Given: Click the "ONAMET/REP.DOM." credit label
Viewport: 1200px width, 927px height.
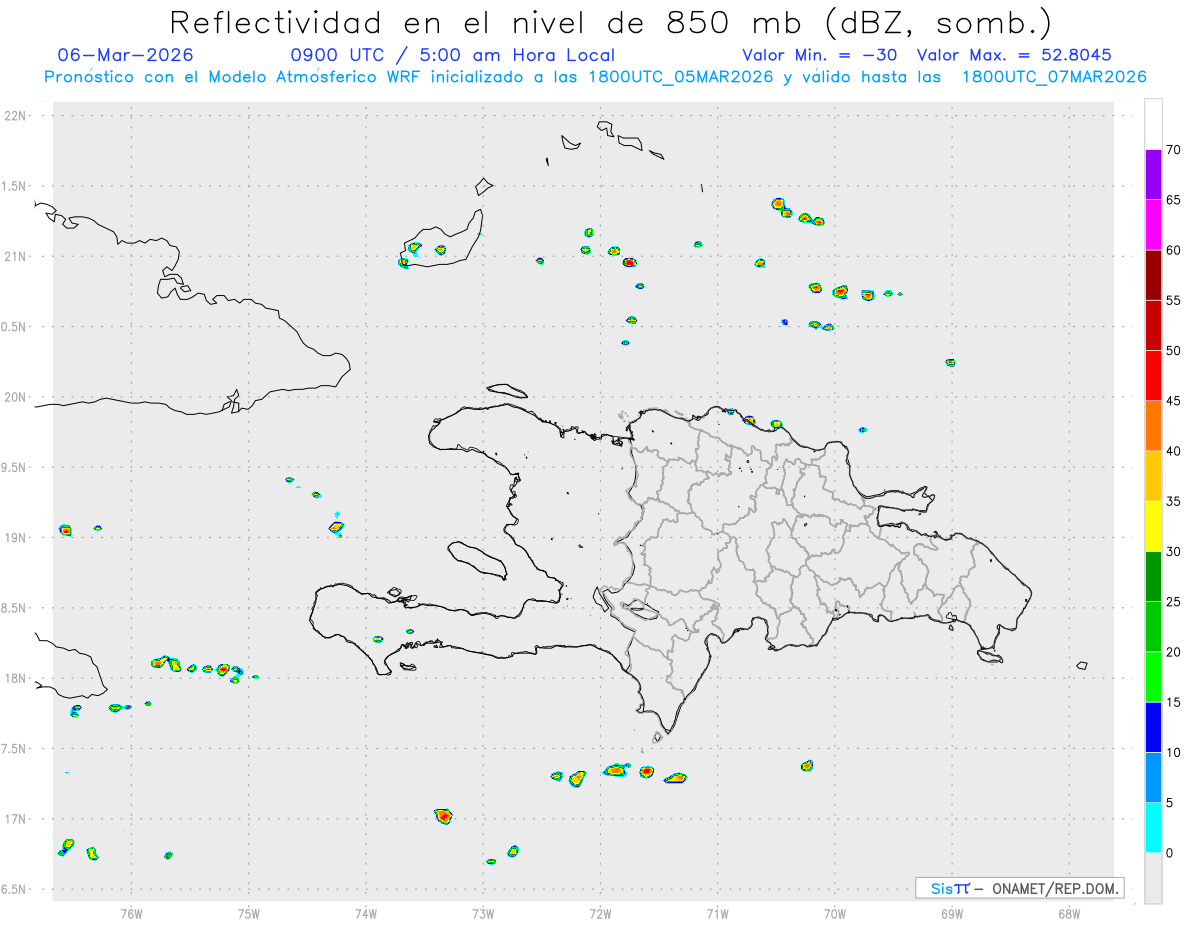Looking at the screenshot, I should (1056, 888).
